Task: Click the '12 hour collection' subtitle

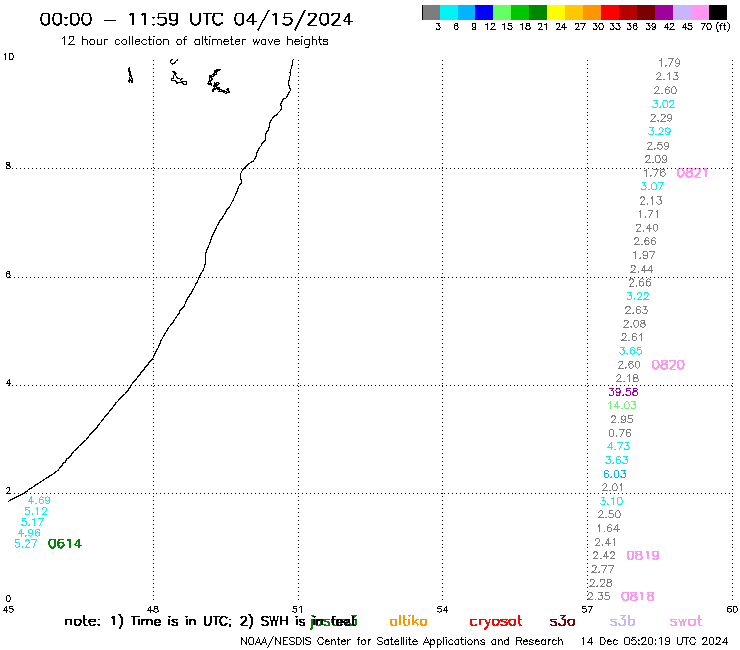Action: click(194, 41)
